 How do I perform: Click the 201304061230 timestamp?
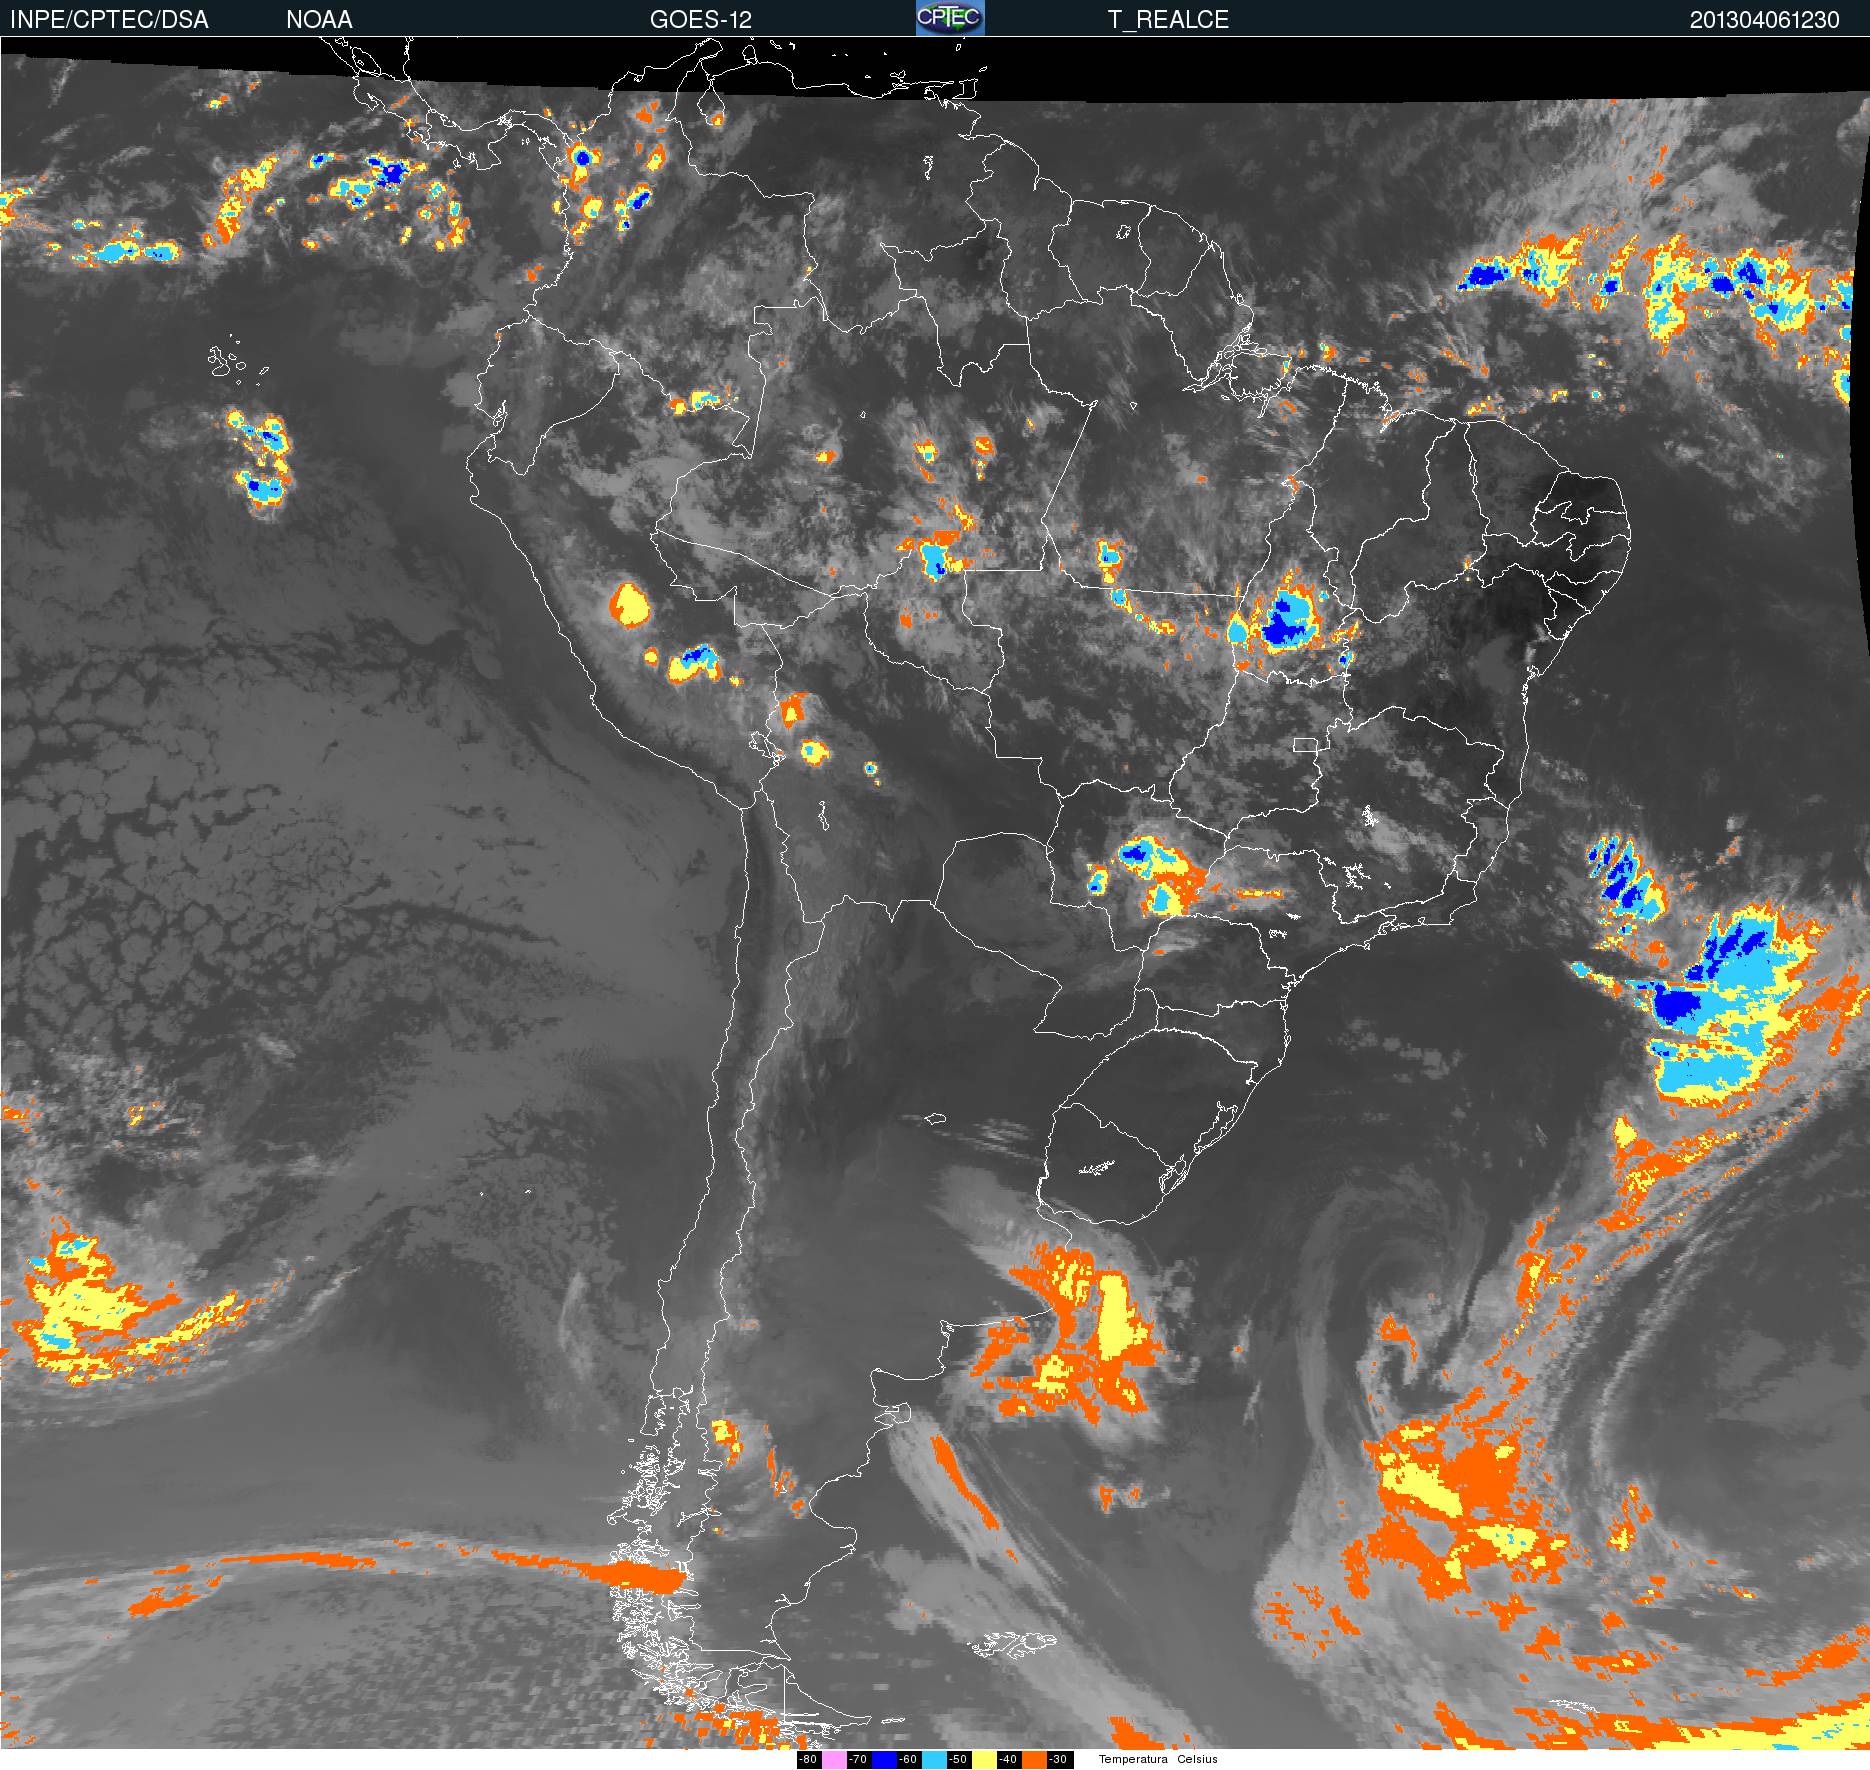[1765, 20]
